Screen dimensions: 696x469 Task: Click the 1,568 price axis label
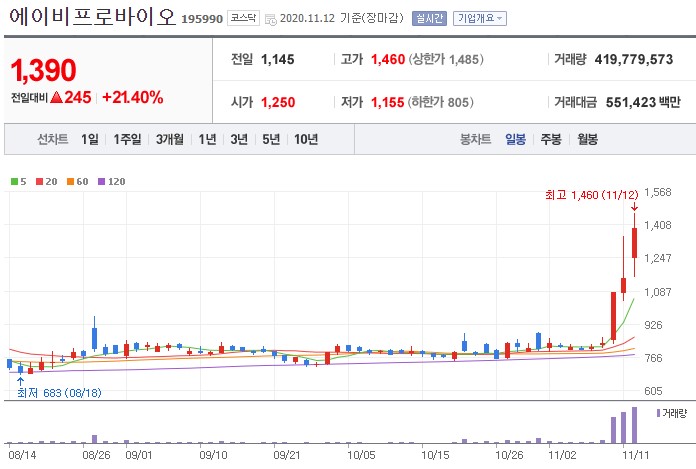[658, 192]
